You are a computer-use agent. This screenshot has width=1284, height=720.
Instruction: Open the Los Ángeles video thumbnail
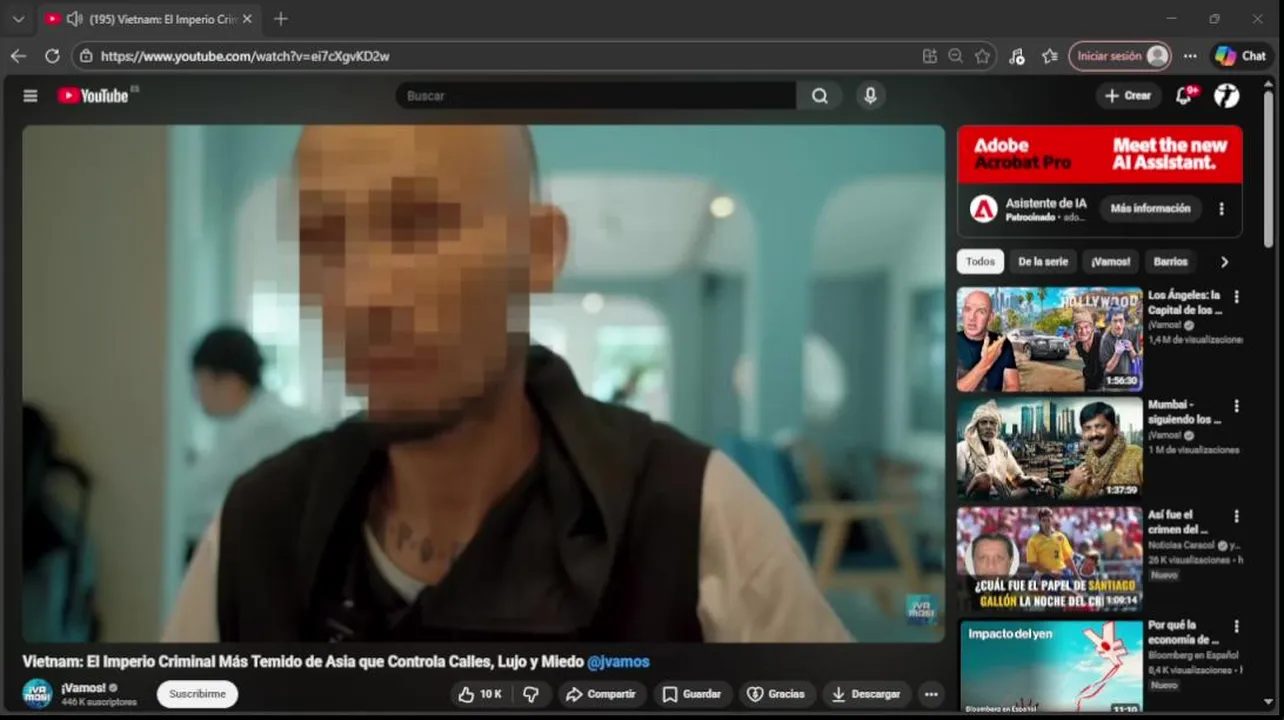point(1050,340)
